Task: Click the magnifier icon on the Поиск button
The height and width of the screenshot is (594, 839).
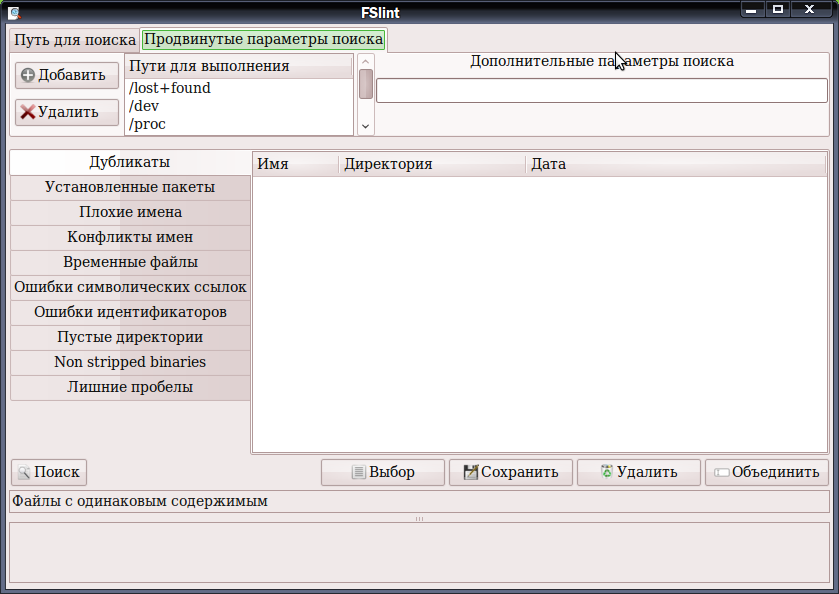Action: [x=24, y=472]
